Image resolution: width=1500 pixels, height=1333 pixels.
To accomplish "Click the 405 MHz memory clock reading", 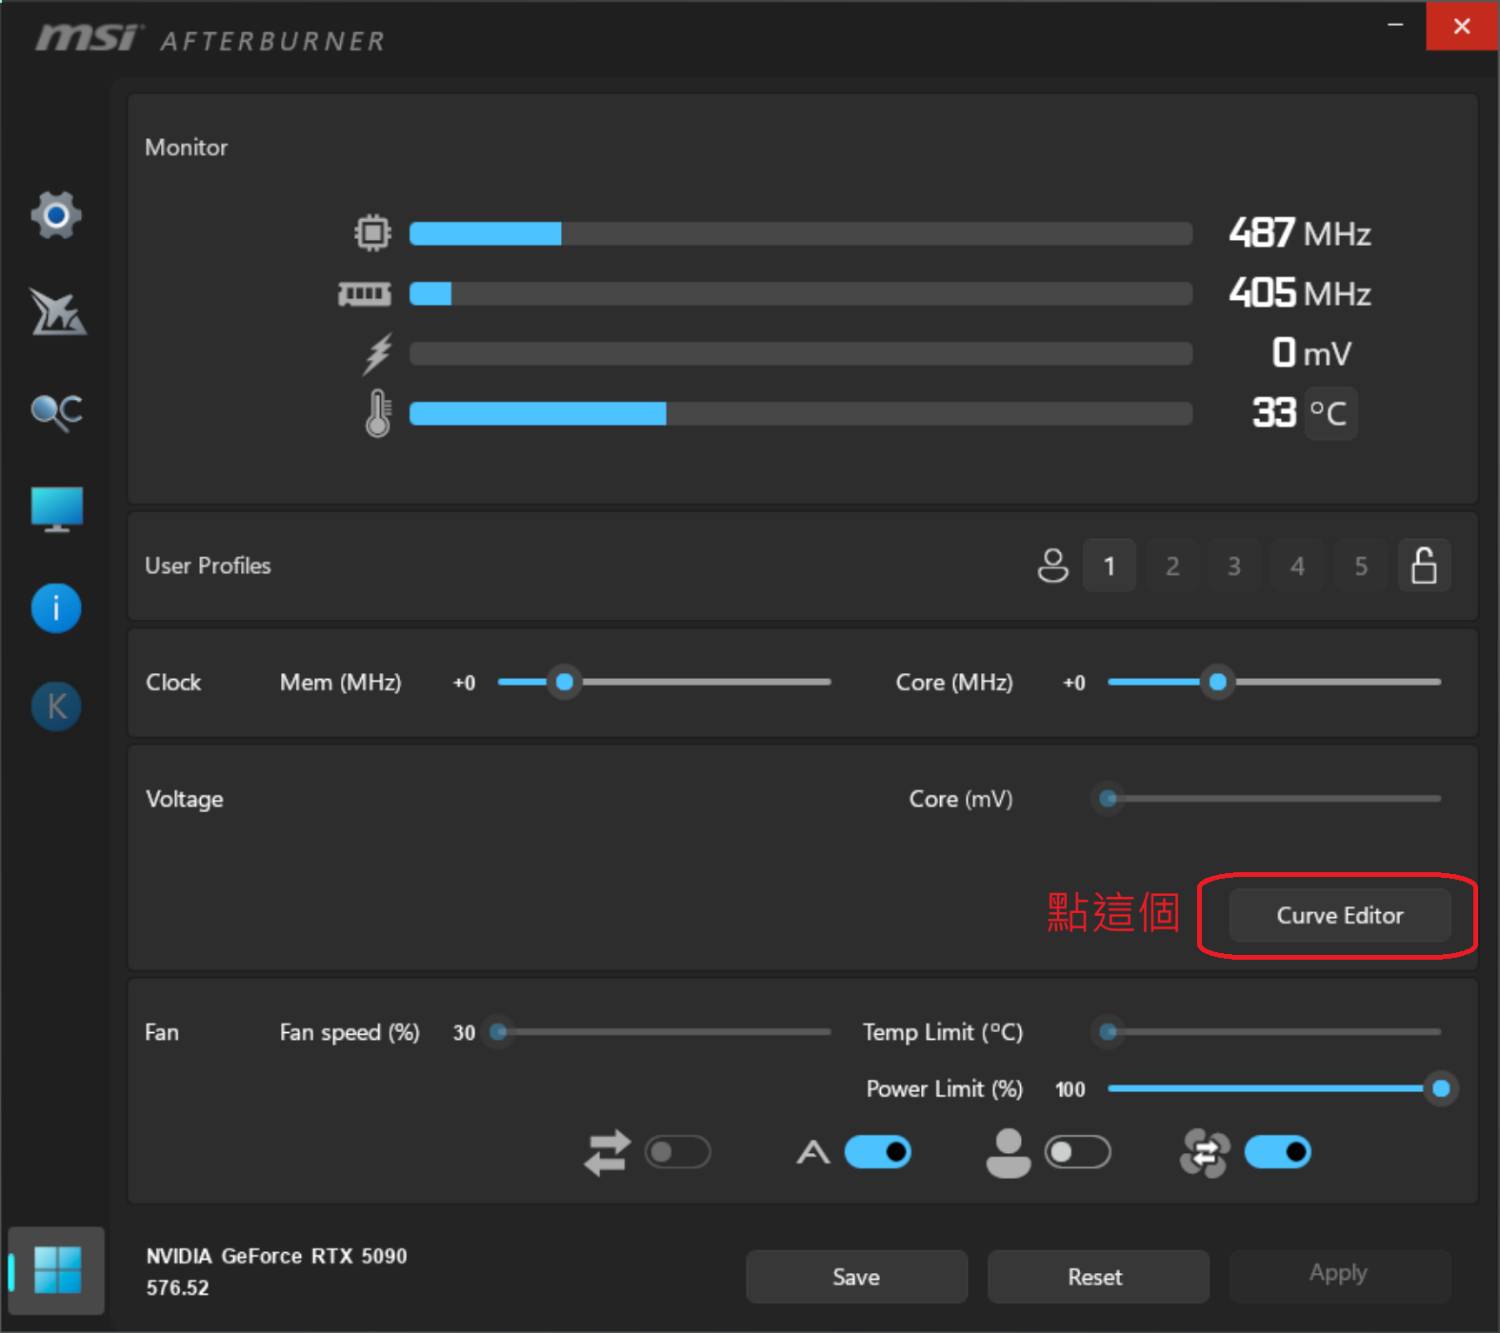I will (1300, 293).
